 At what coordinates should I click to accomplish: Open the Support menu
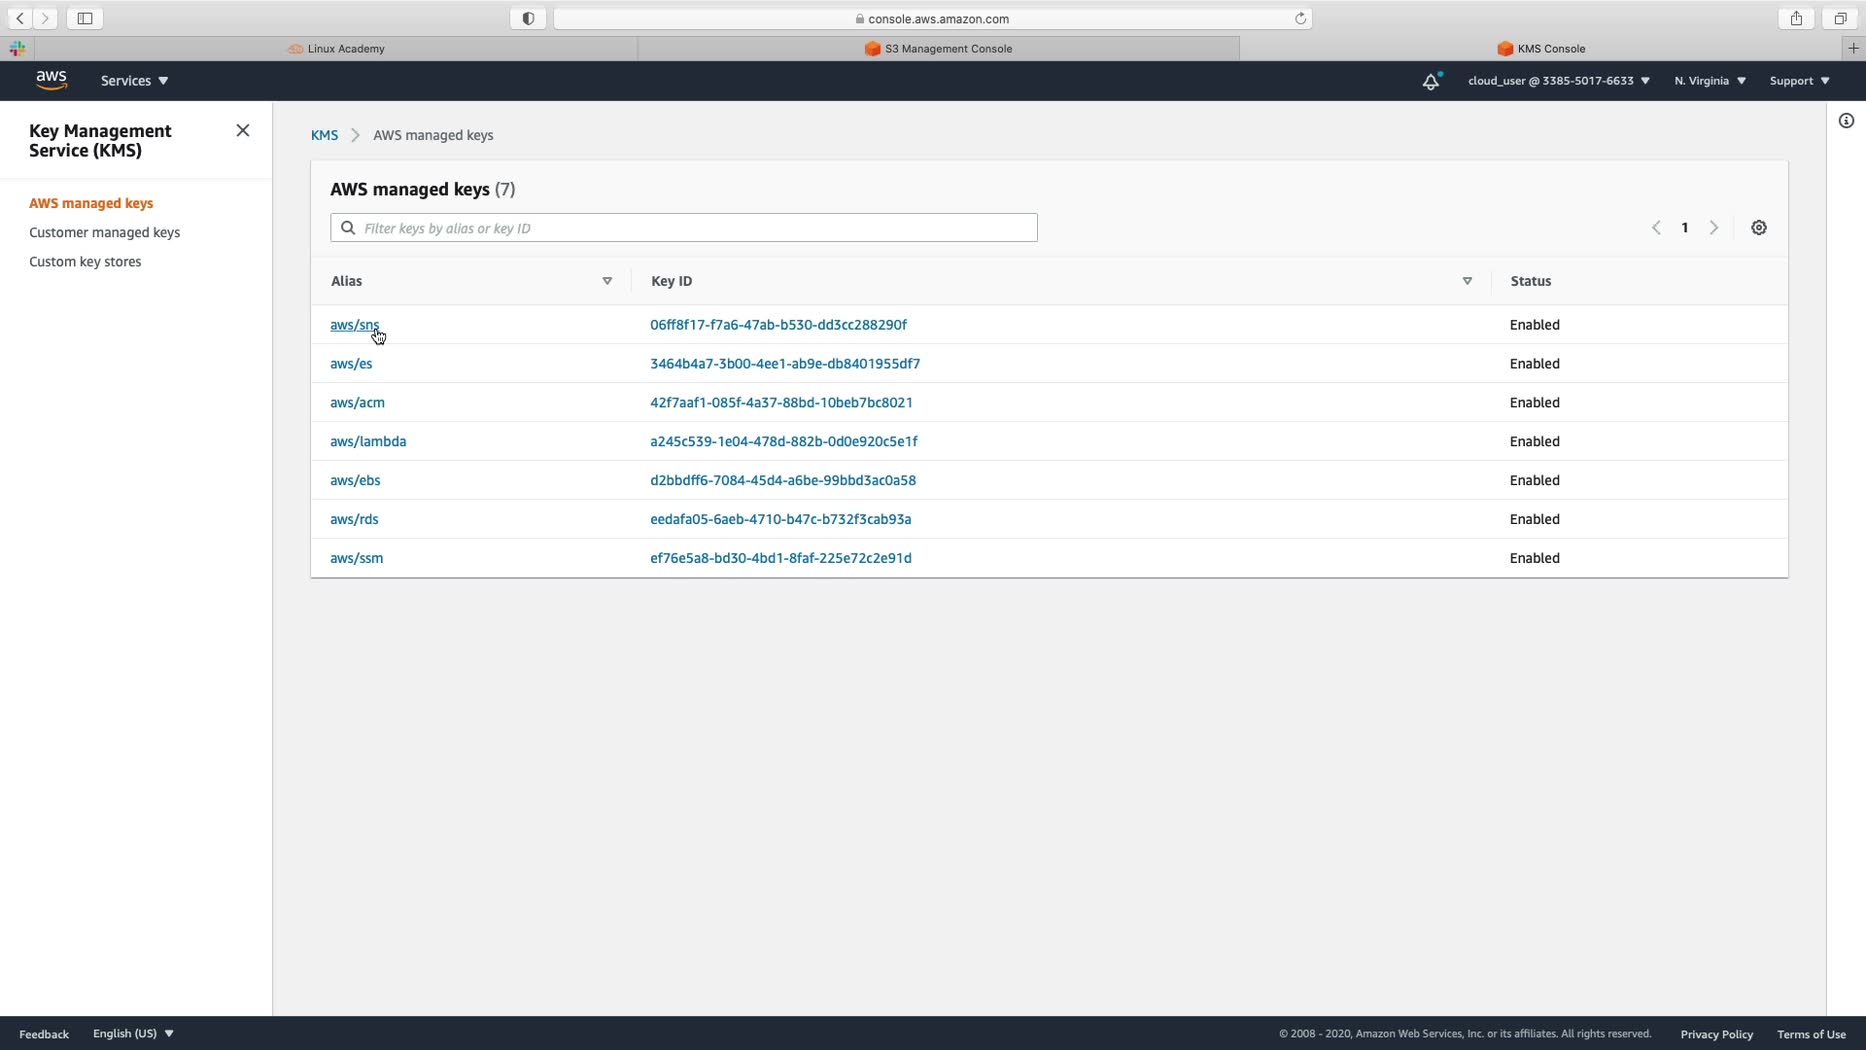(x=1799, y=81)
